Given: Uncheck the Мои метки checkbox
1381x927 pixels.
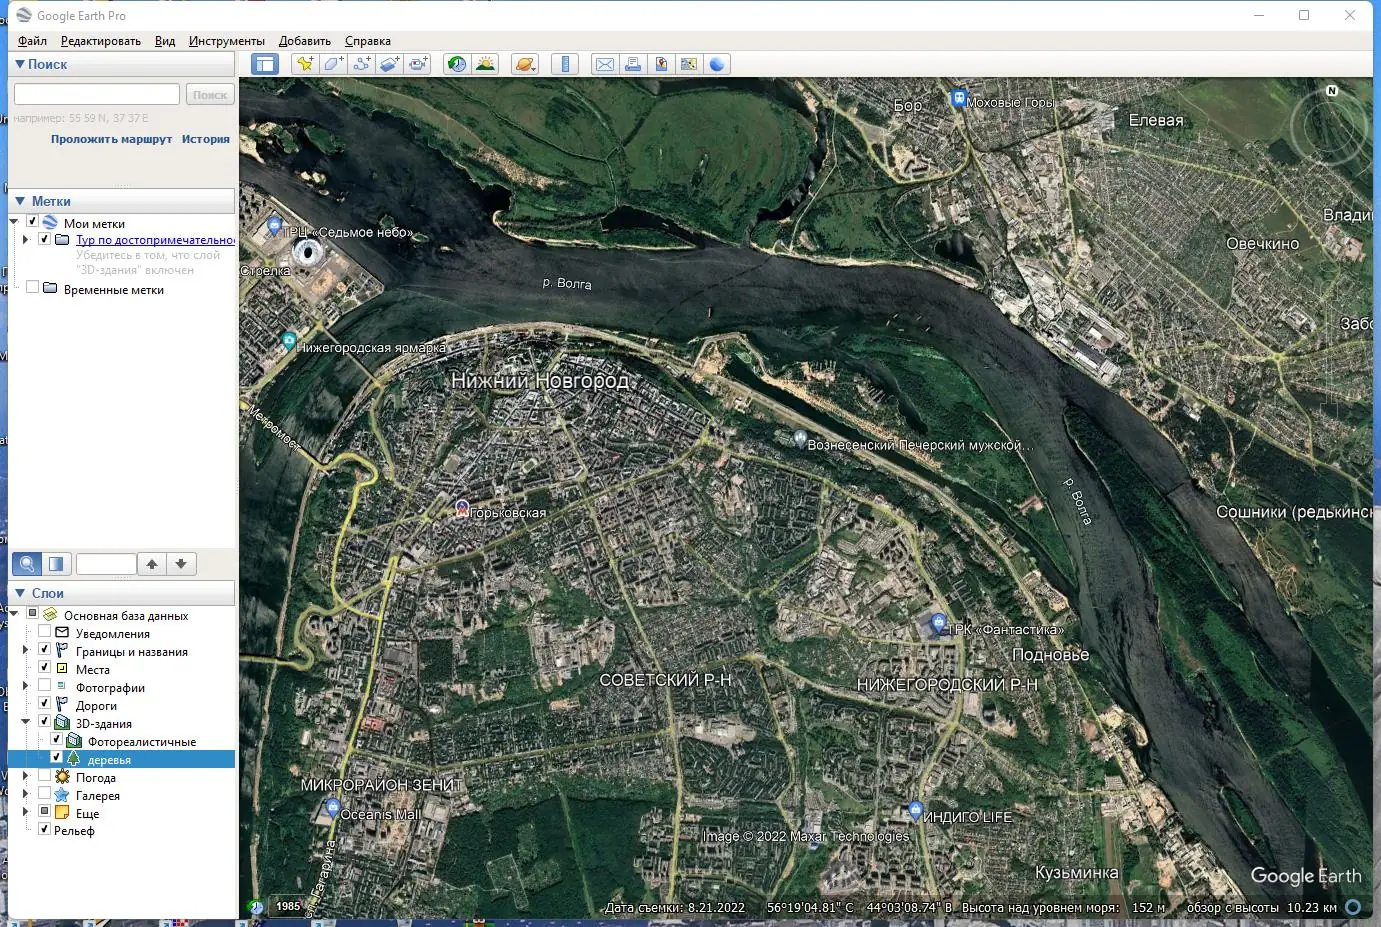Looking at the screenshot, I should [x=32, y=222].
